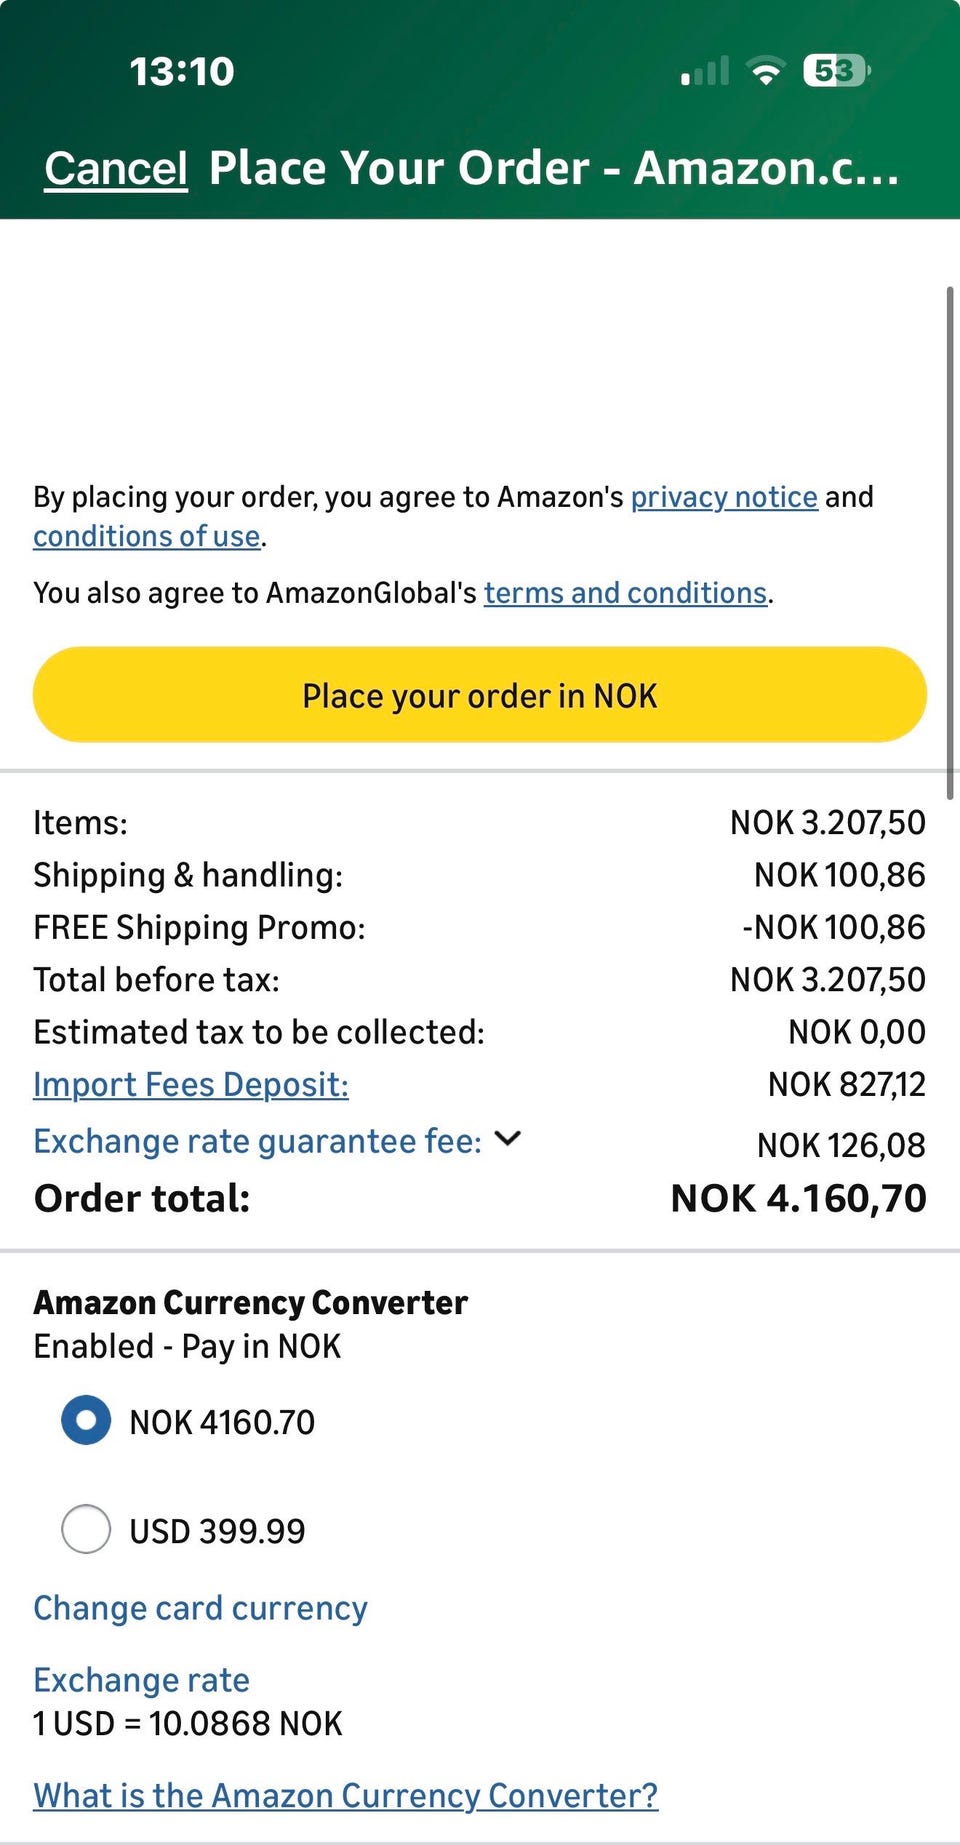
Task: Tap the Place Your Order page title
Action: click(553, 168)
